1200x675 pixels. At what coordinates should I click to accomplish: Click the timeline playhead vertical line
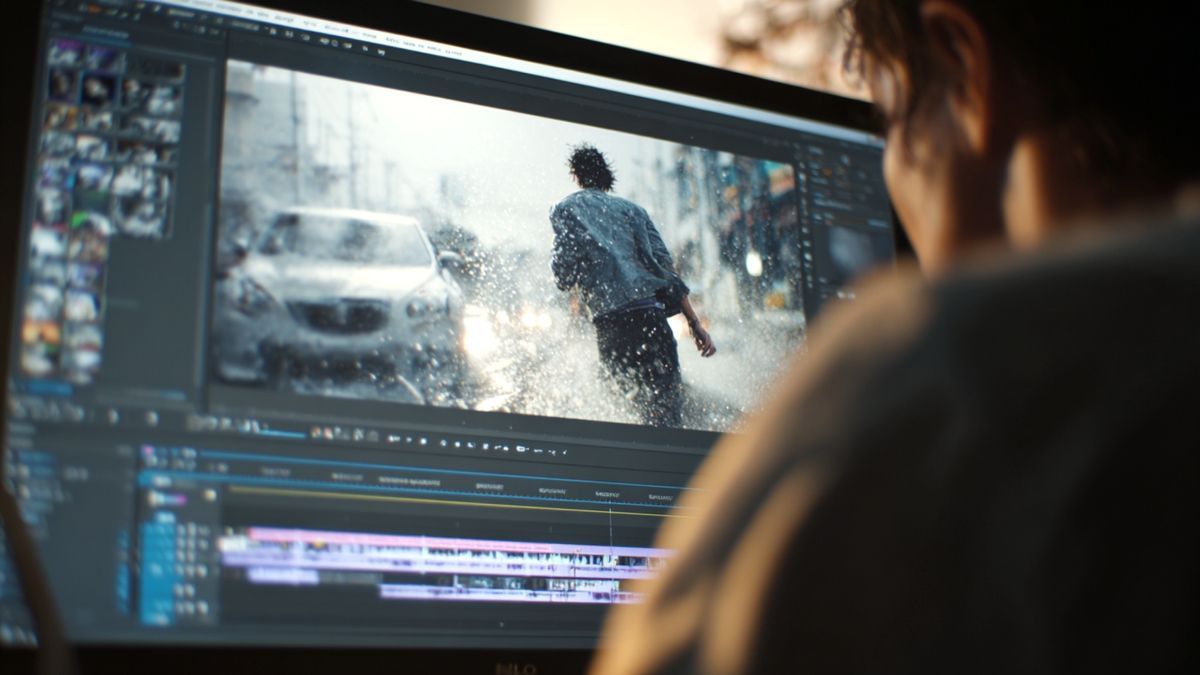click(611, 550)
